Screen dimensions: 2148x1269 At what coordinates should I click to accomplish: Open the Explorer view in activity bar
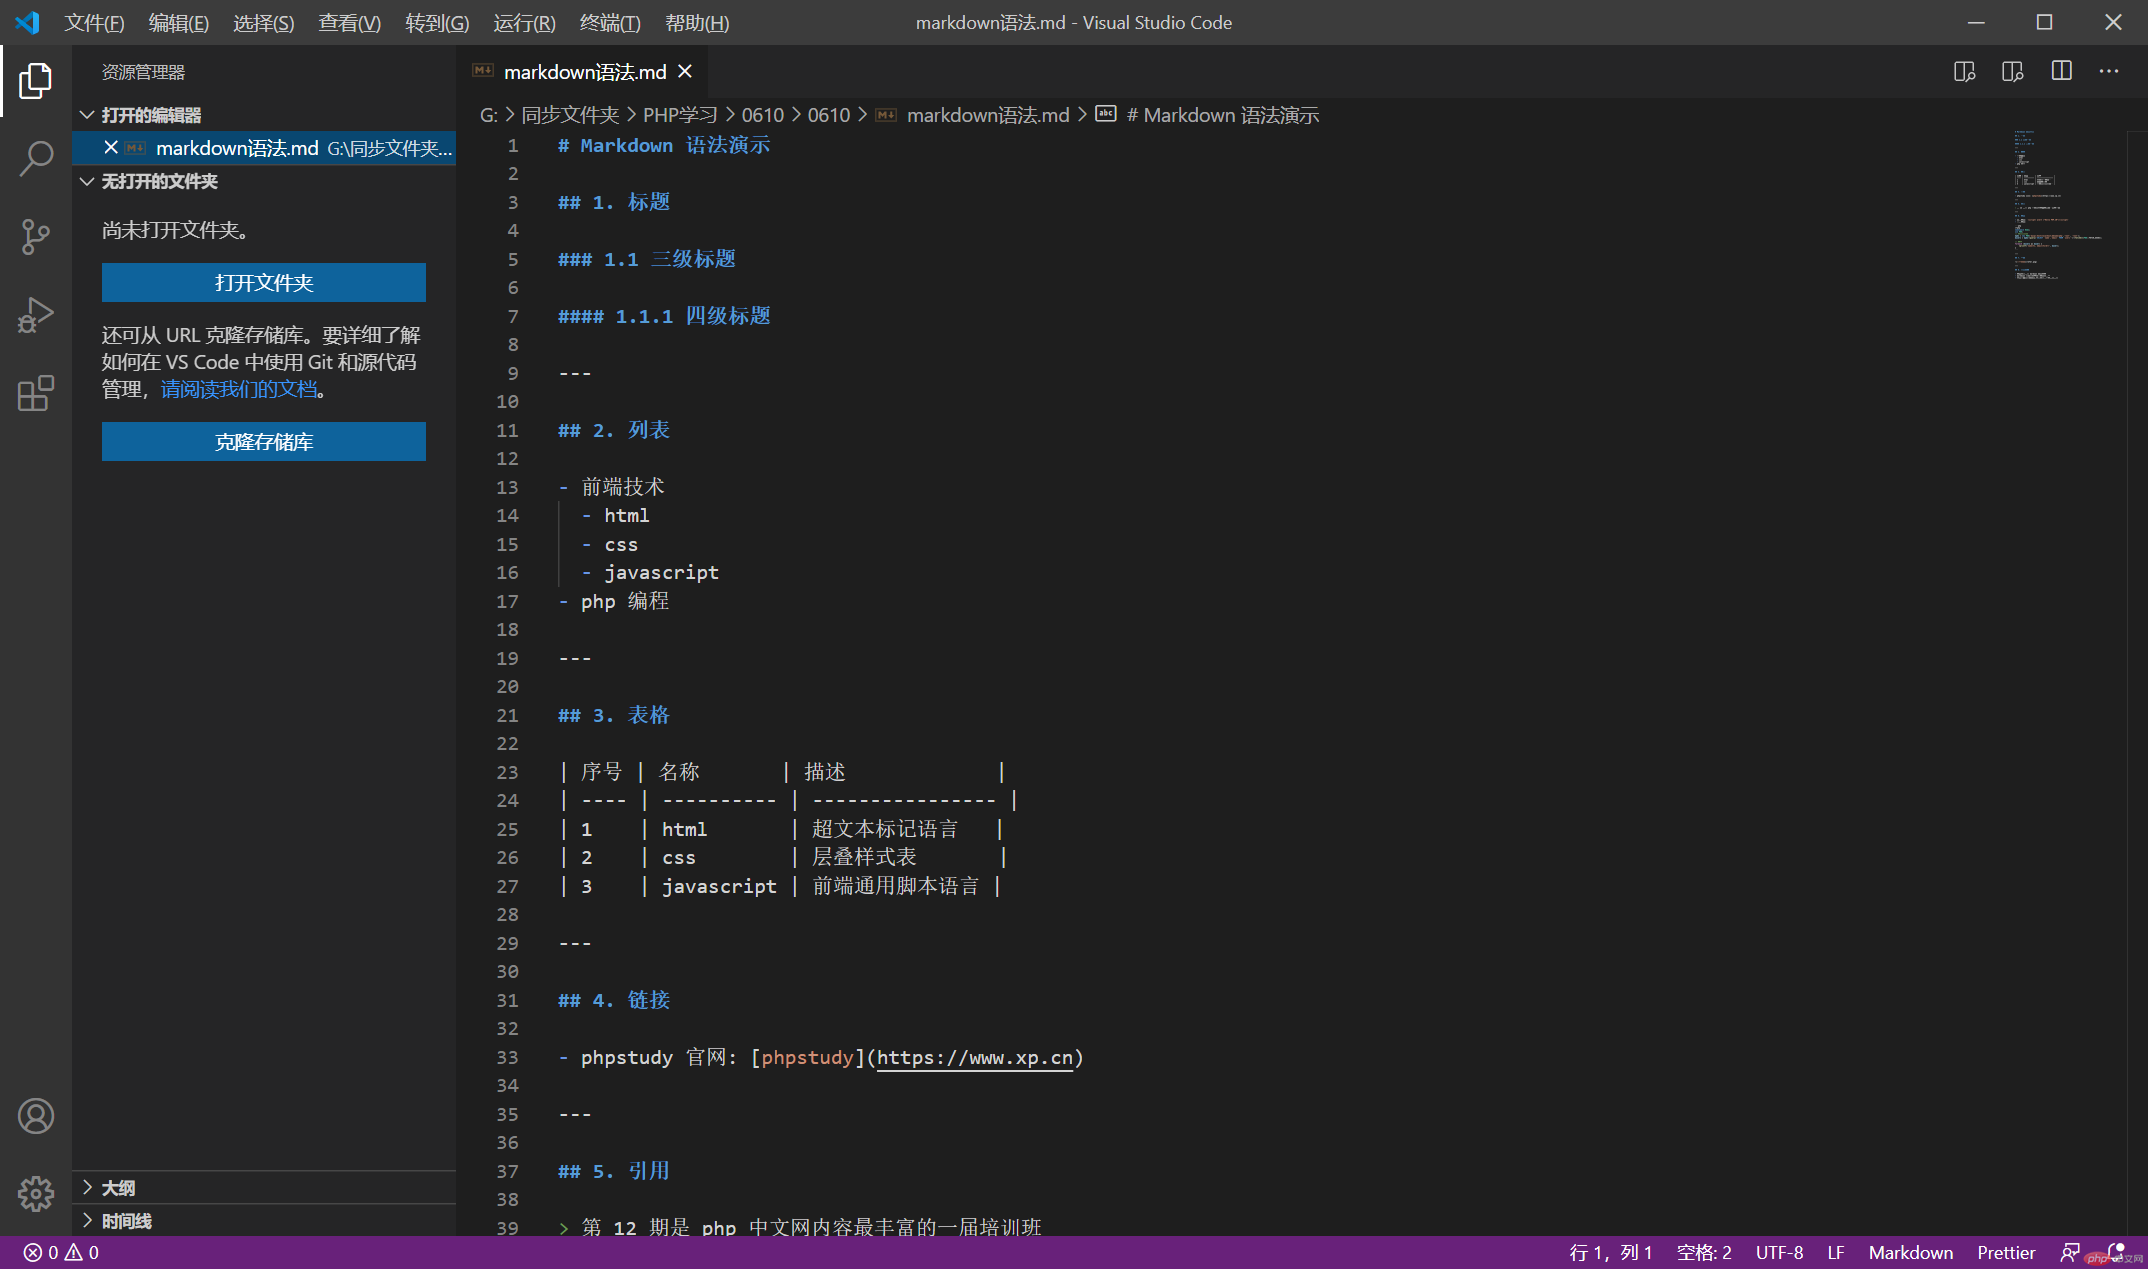tap(35, 81)
